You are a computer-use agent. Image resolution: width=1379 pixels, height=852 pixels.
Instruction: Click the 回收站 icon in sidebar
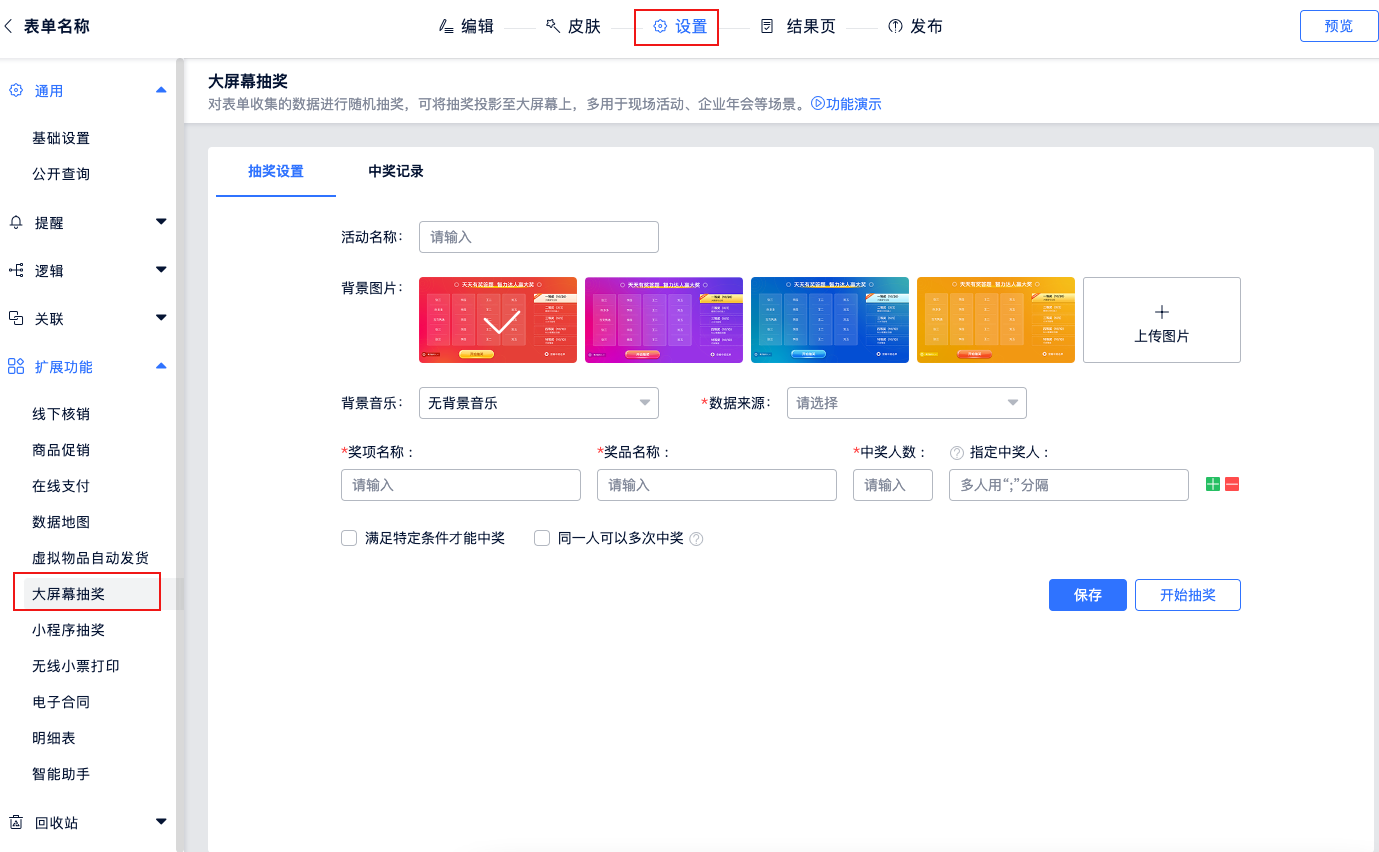point(16,822)
